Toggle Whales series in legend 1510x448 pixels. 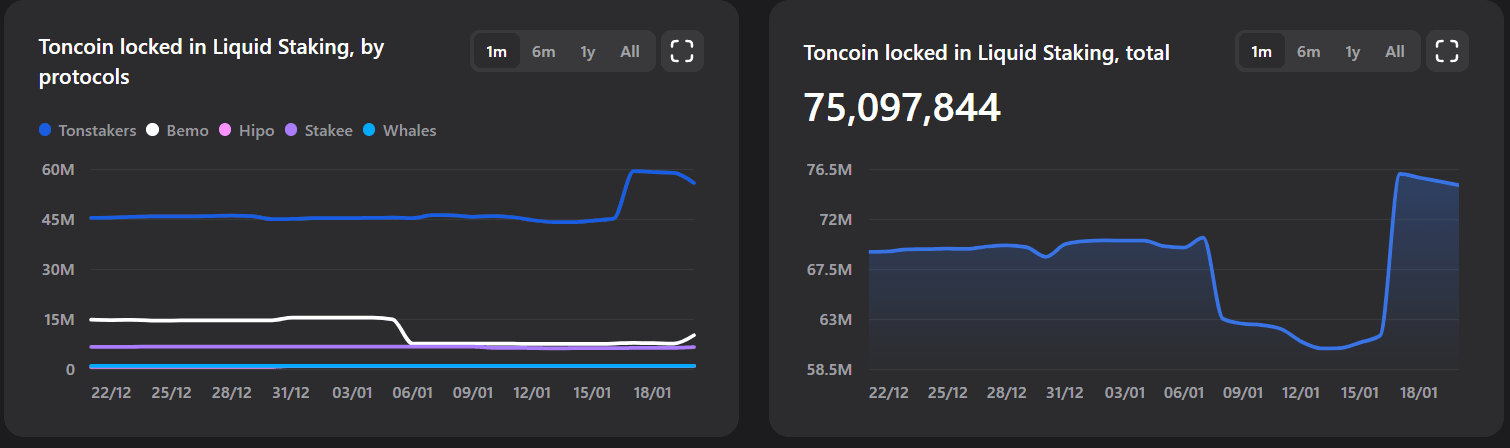[400, 130]
